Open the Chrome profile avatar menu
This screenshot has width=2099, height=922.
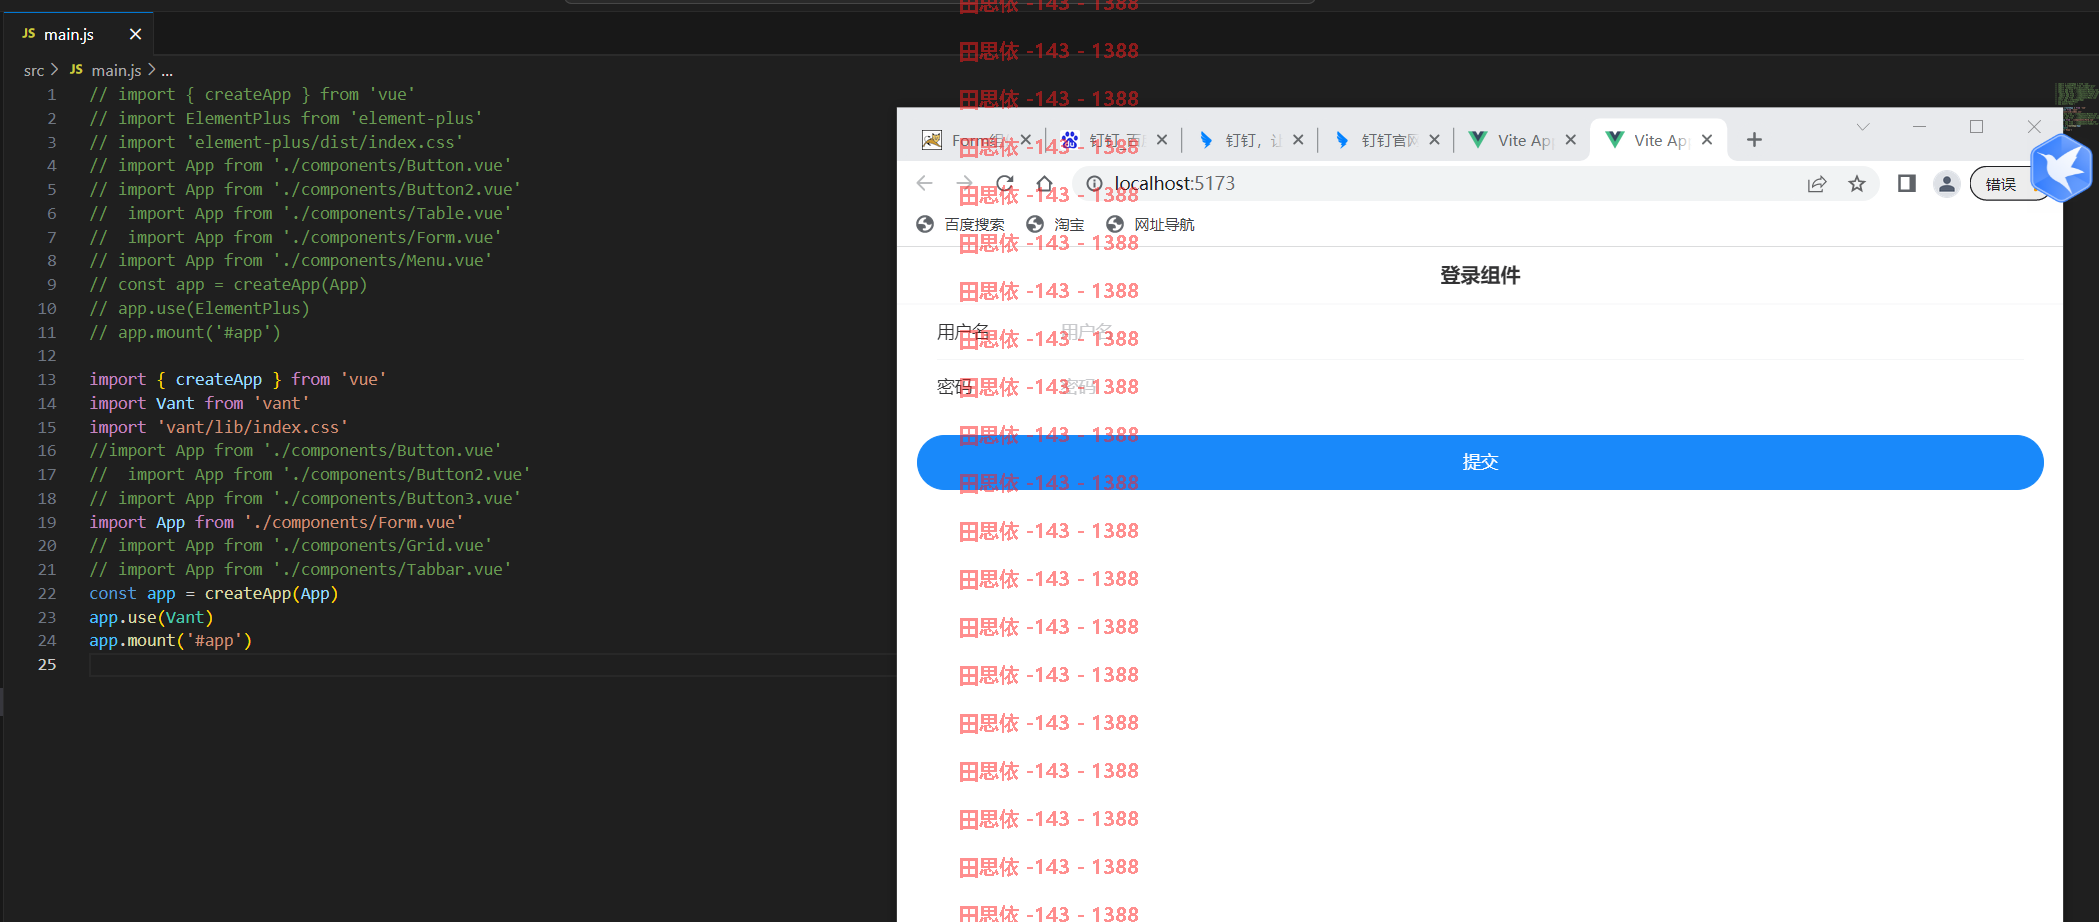[x=1946, y=184]
